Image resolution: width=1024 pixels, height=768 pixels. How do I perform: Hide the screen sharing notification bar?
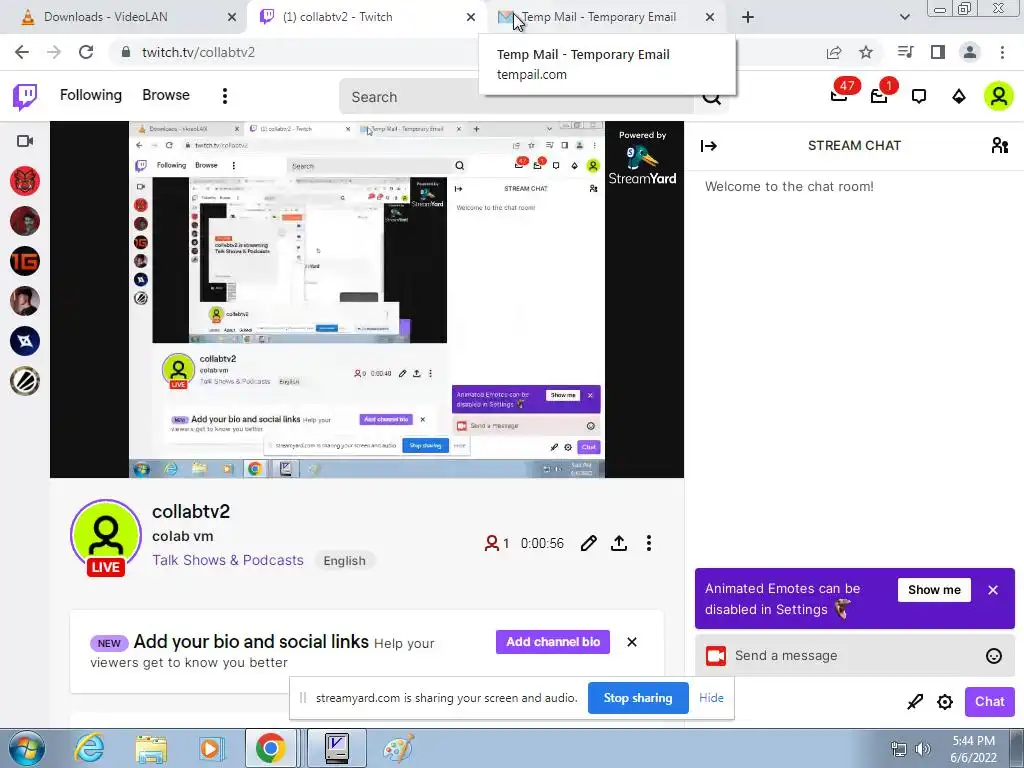(x=711, y=697)
